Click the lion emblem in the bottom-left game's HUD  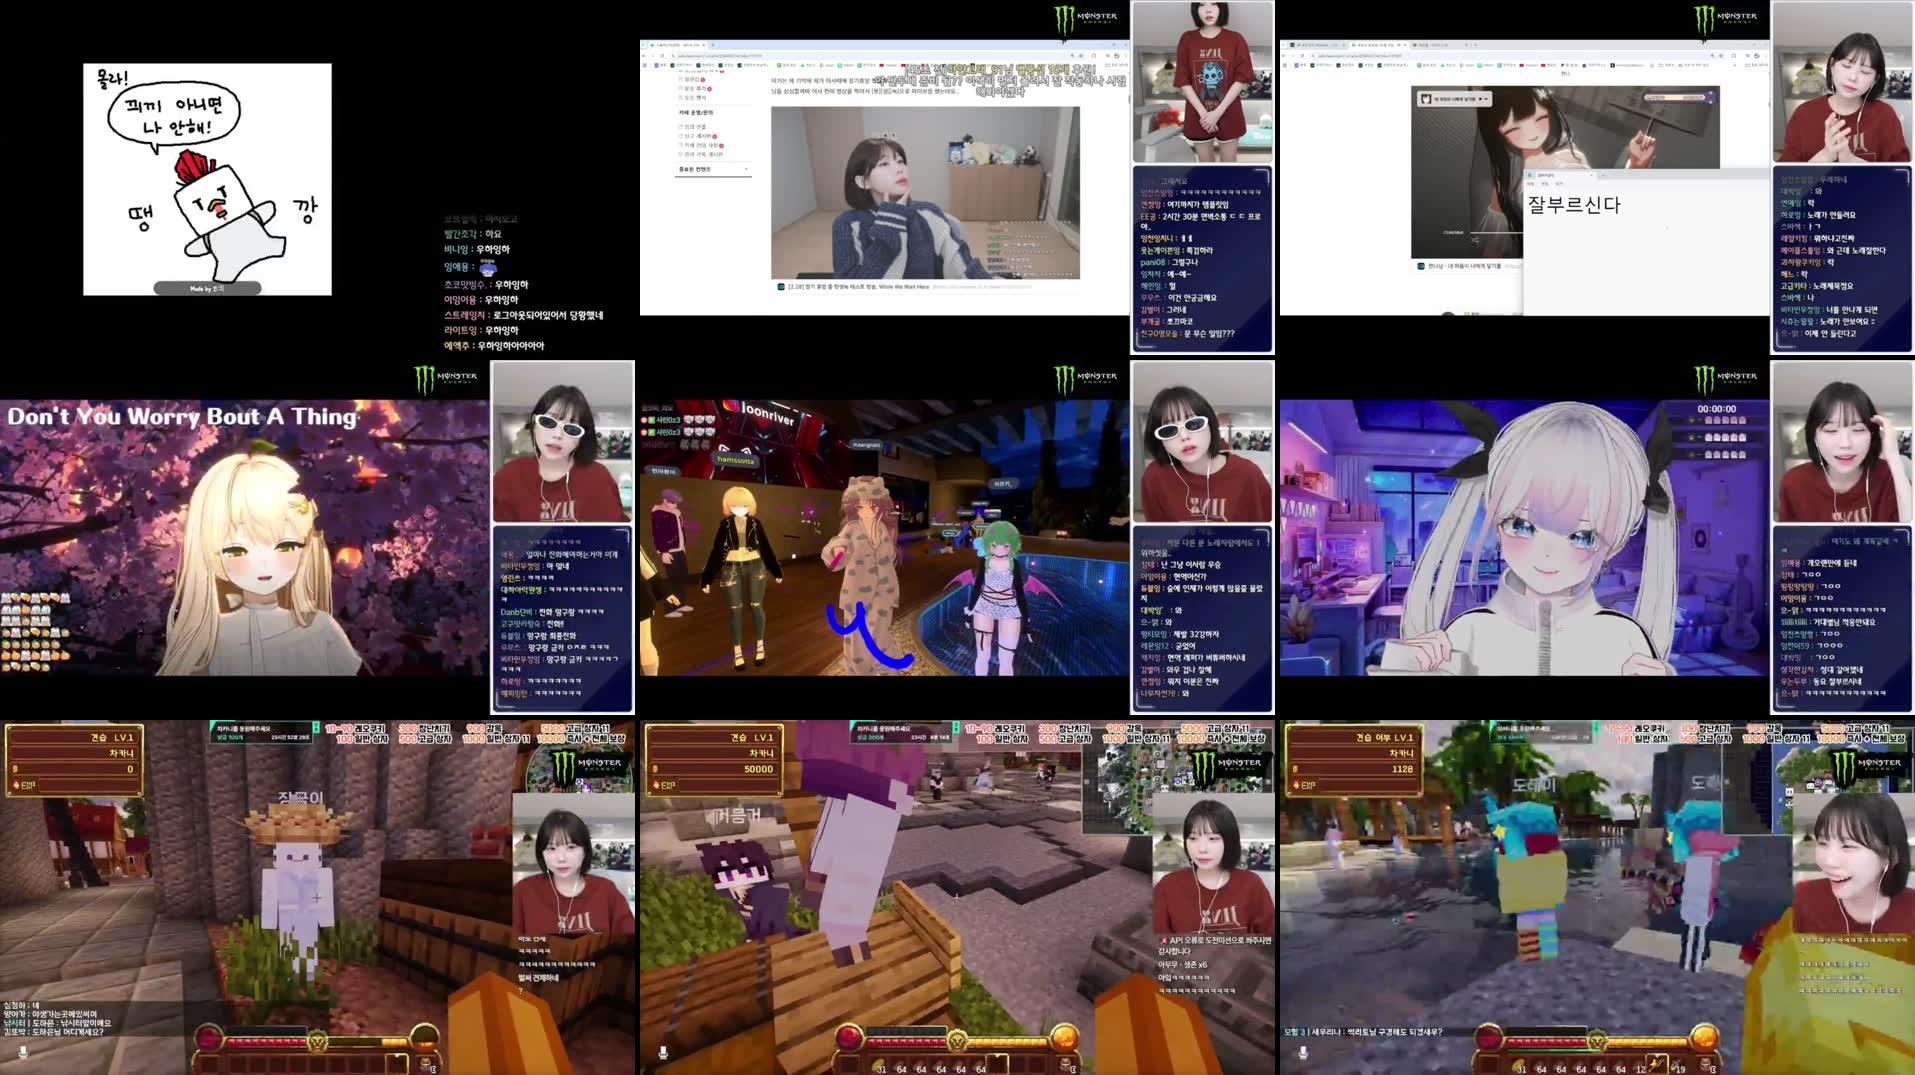tap(317, 1041)
